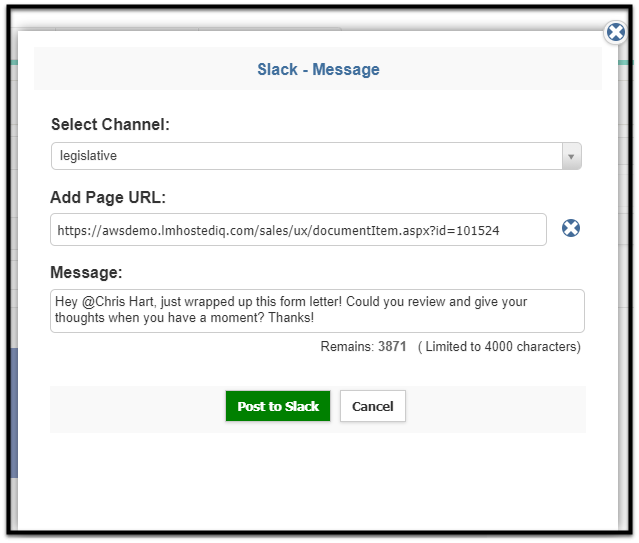Screen dimensions: 639x543
Task: Click the Remains: 3871 counter text
Action: [364, 347]
